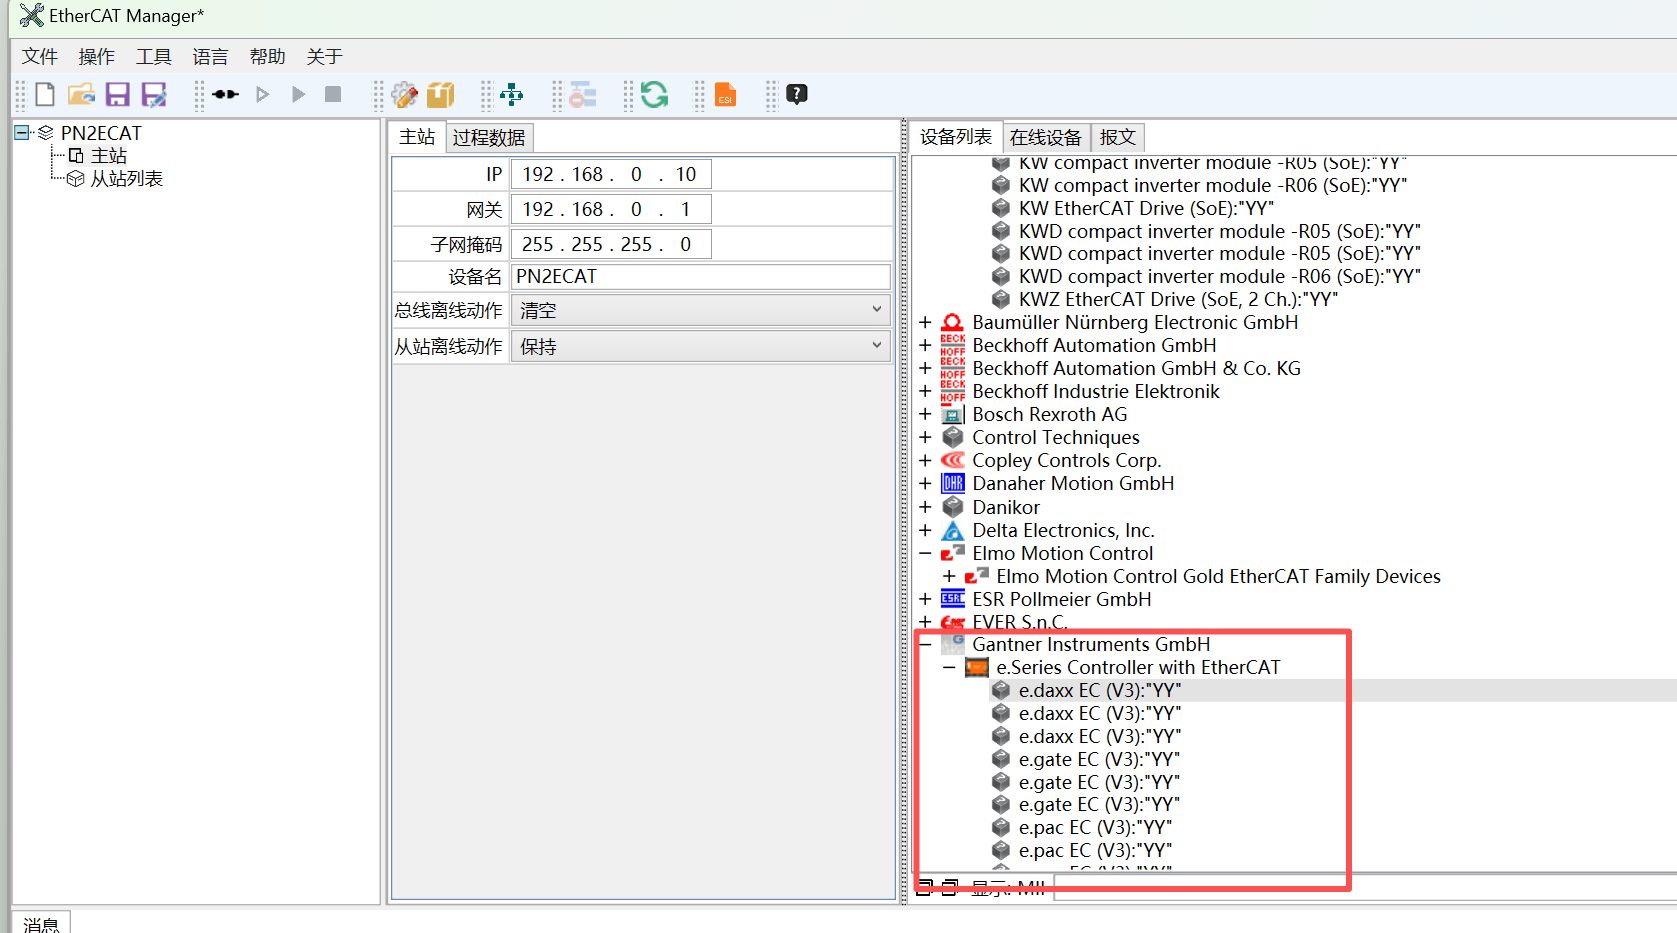This screenshot has width=1677, height=933.
Task: Switch to the 主站 tab
Action: point(417,137)
